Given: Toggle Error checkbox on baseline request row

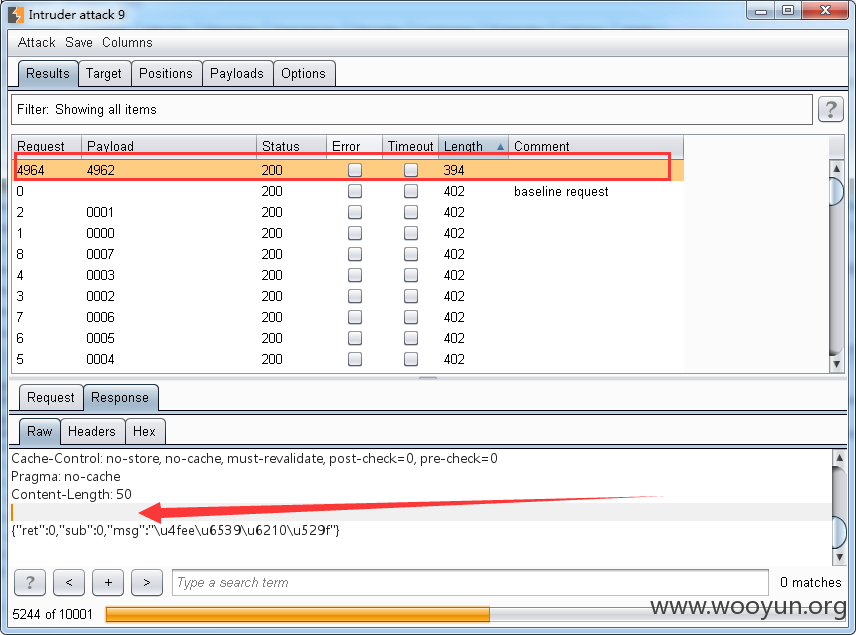Looking at the screenshot, I should (355, 191).
